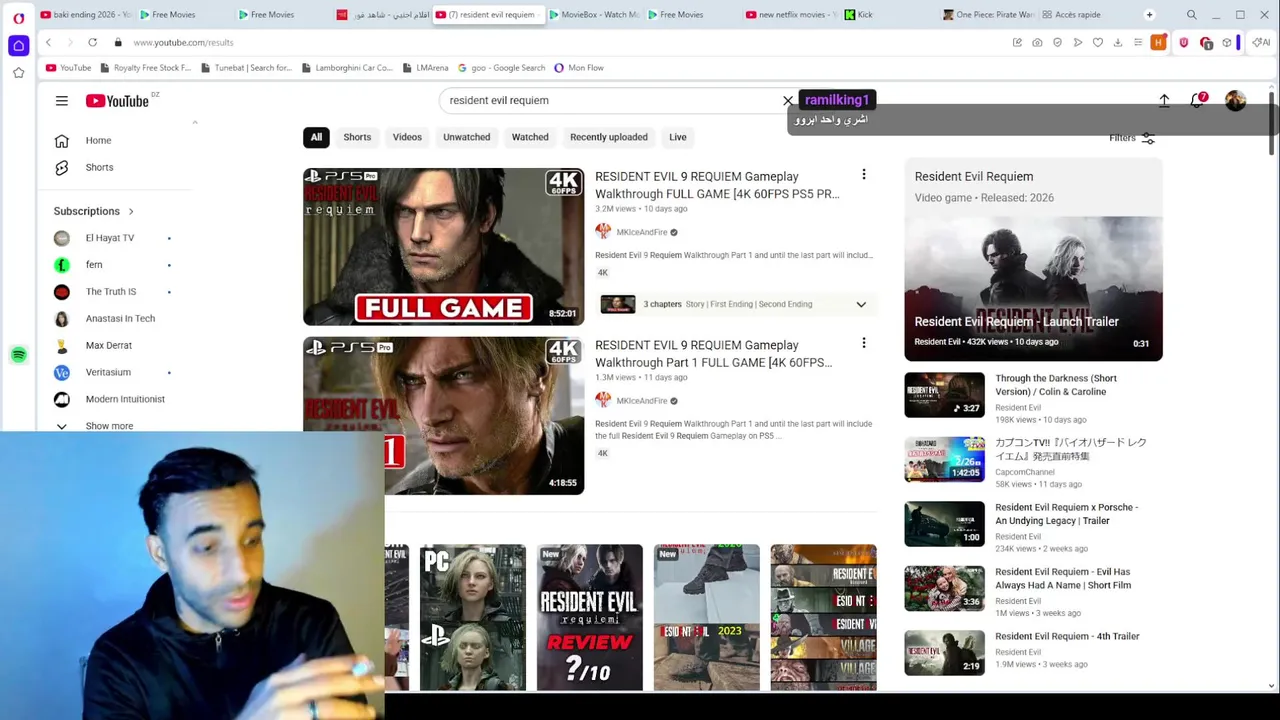Open the ad blocker shield extension icon

click(x=1183, y=42)
